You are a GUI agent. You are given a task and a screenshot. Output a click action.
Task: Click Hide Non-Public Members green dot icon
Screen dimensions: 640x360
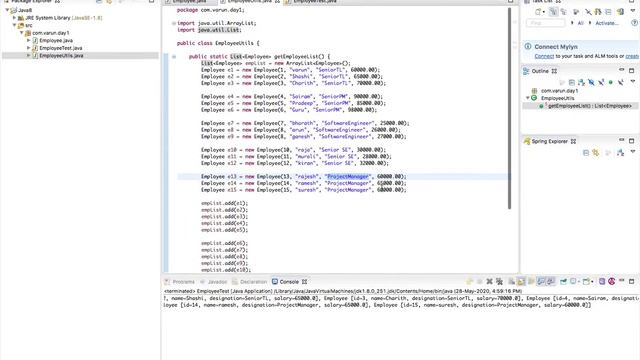611,82
